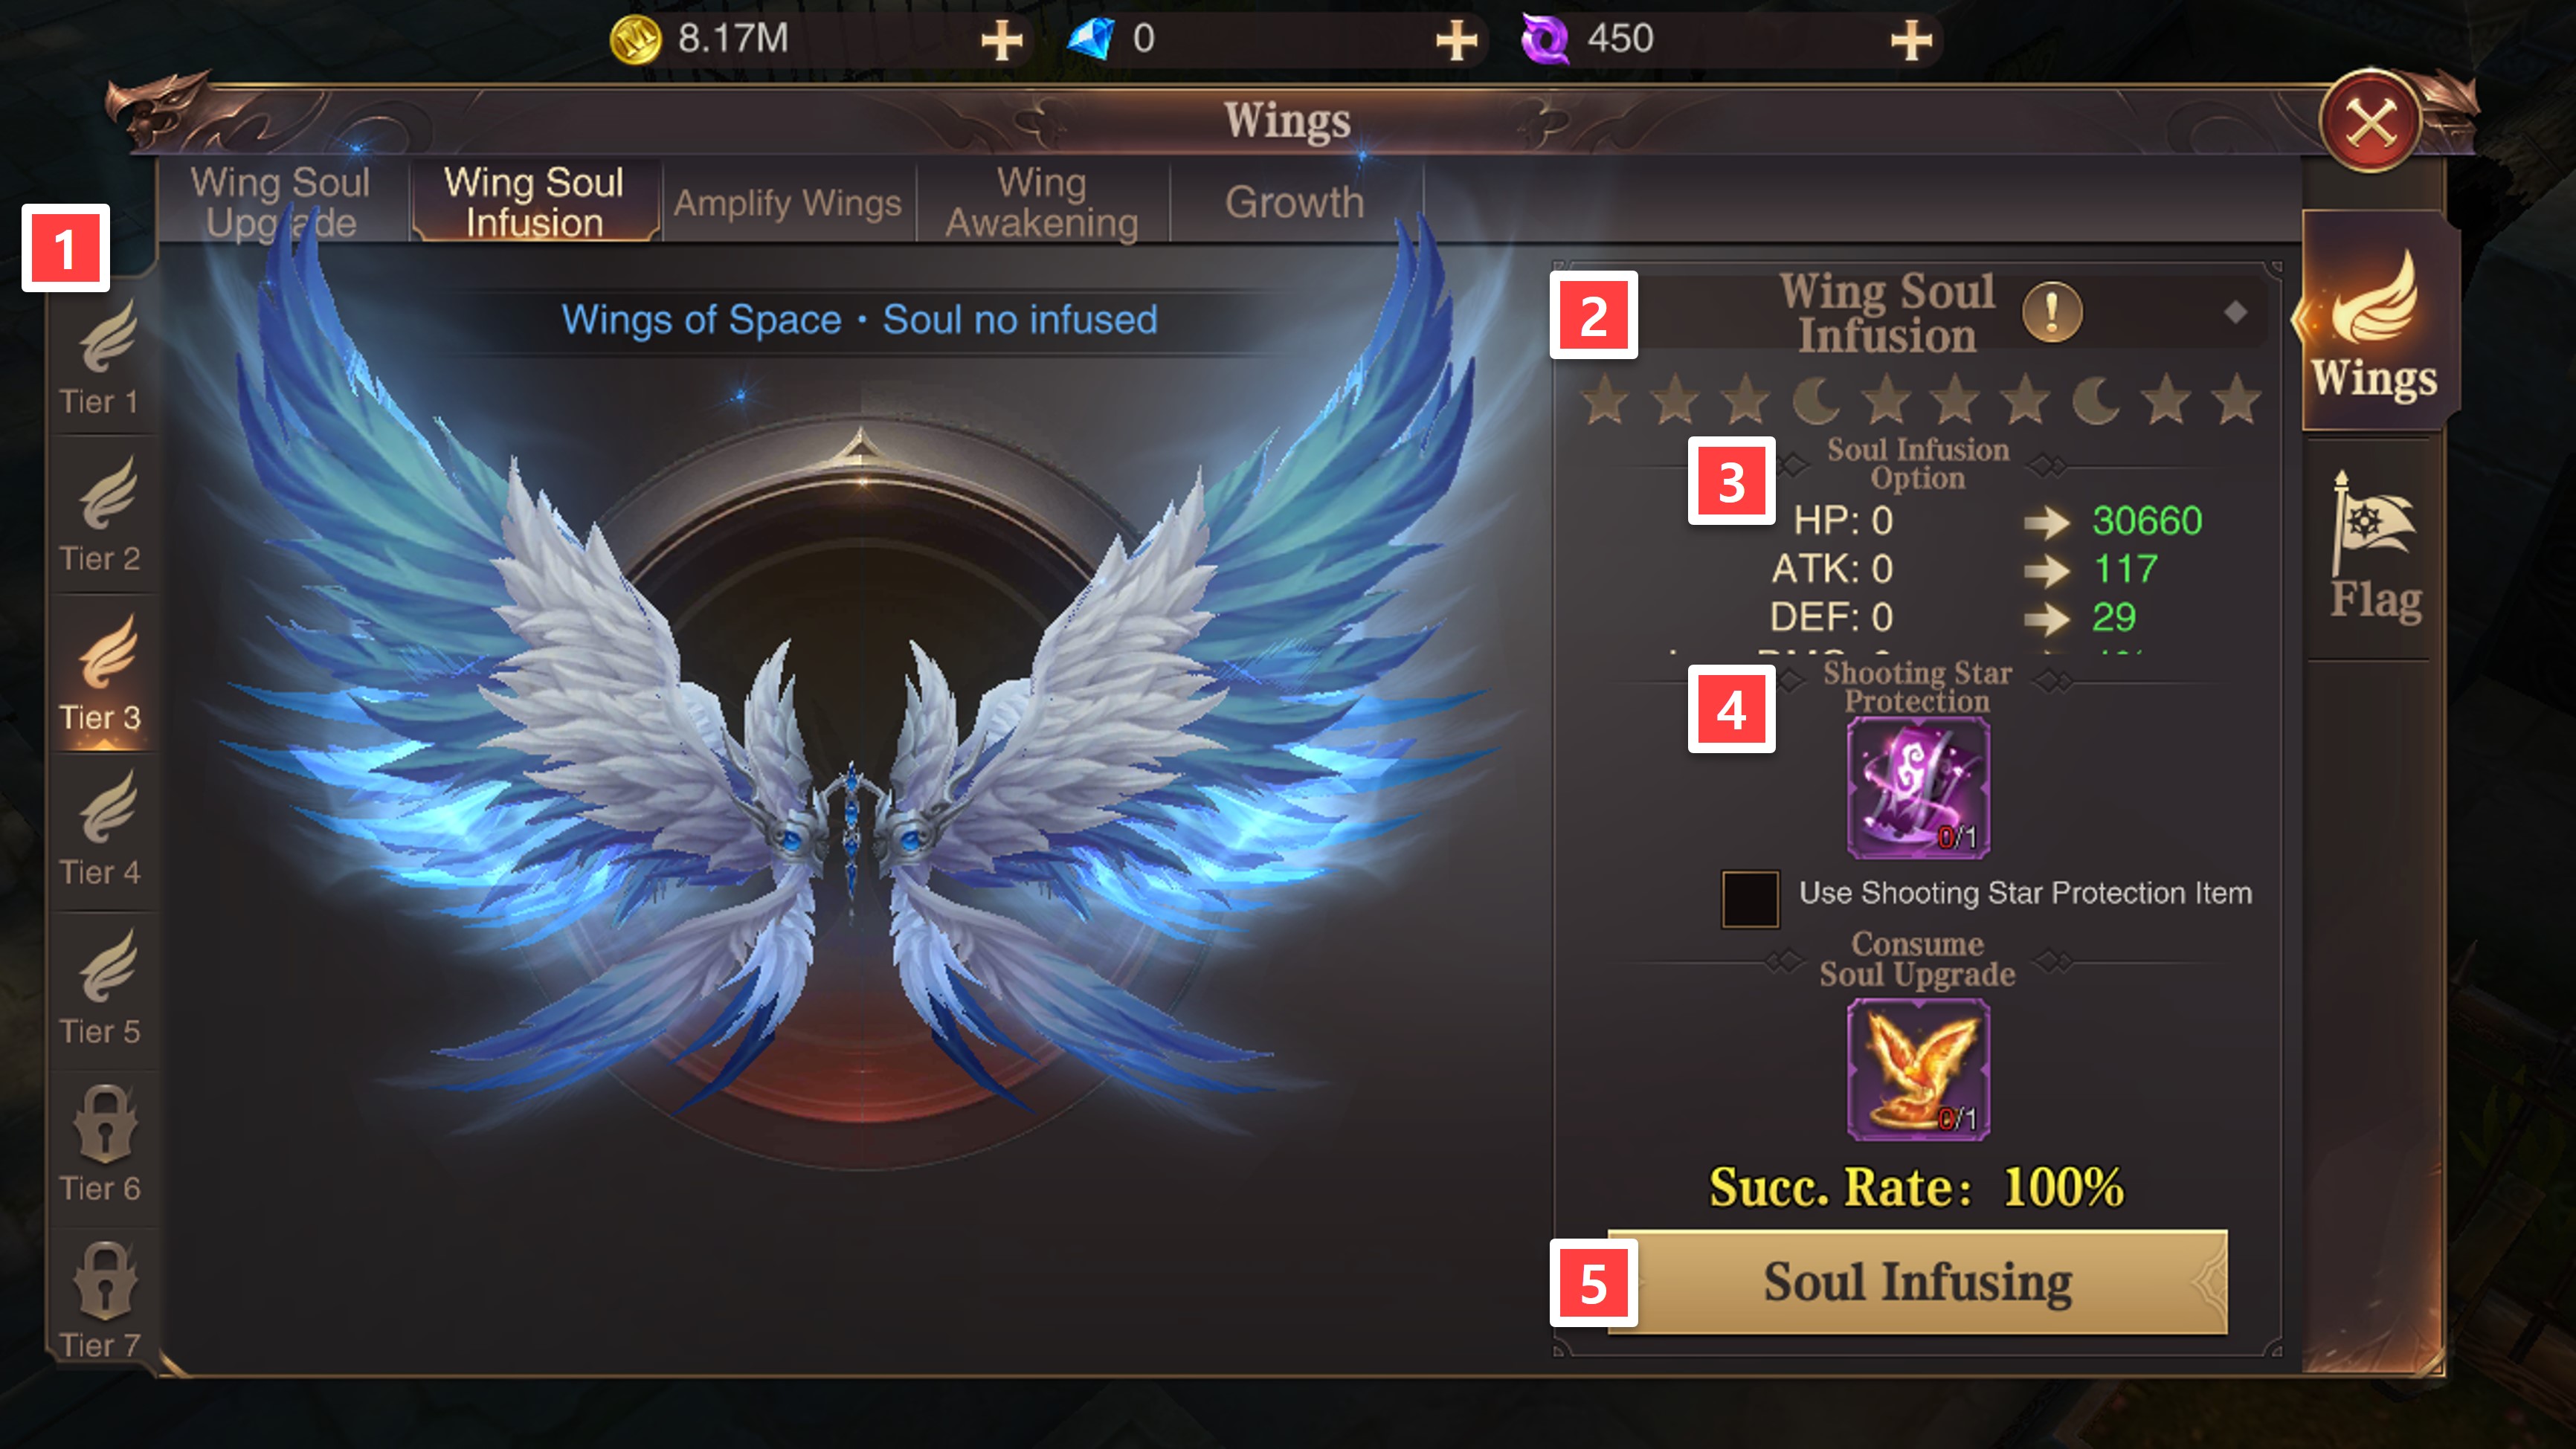Tap the Shooting Star Protection item icon
Screen dimensions: 2576x1449
click(1917, 789)
